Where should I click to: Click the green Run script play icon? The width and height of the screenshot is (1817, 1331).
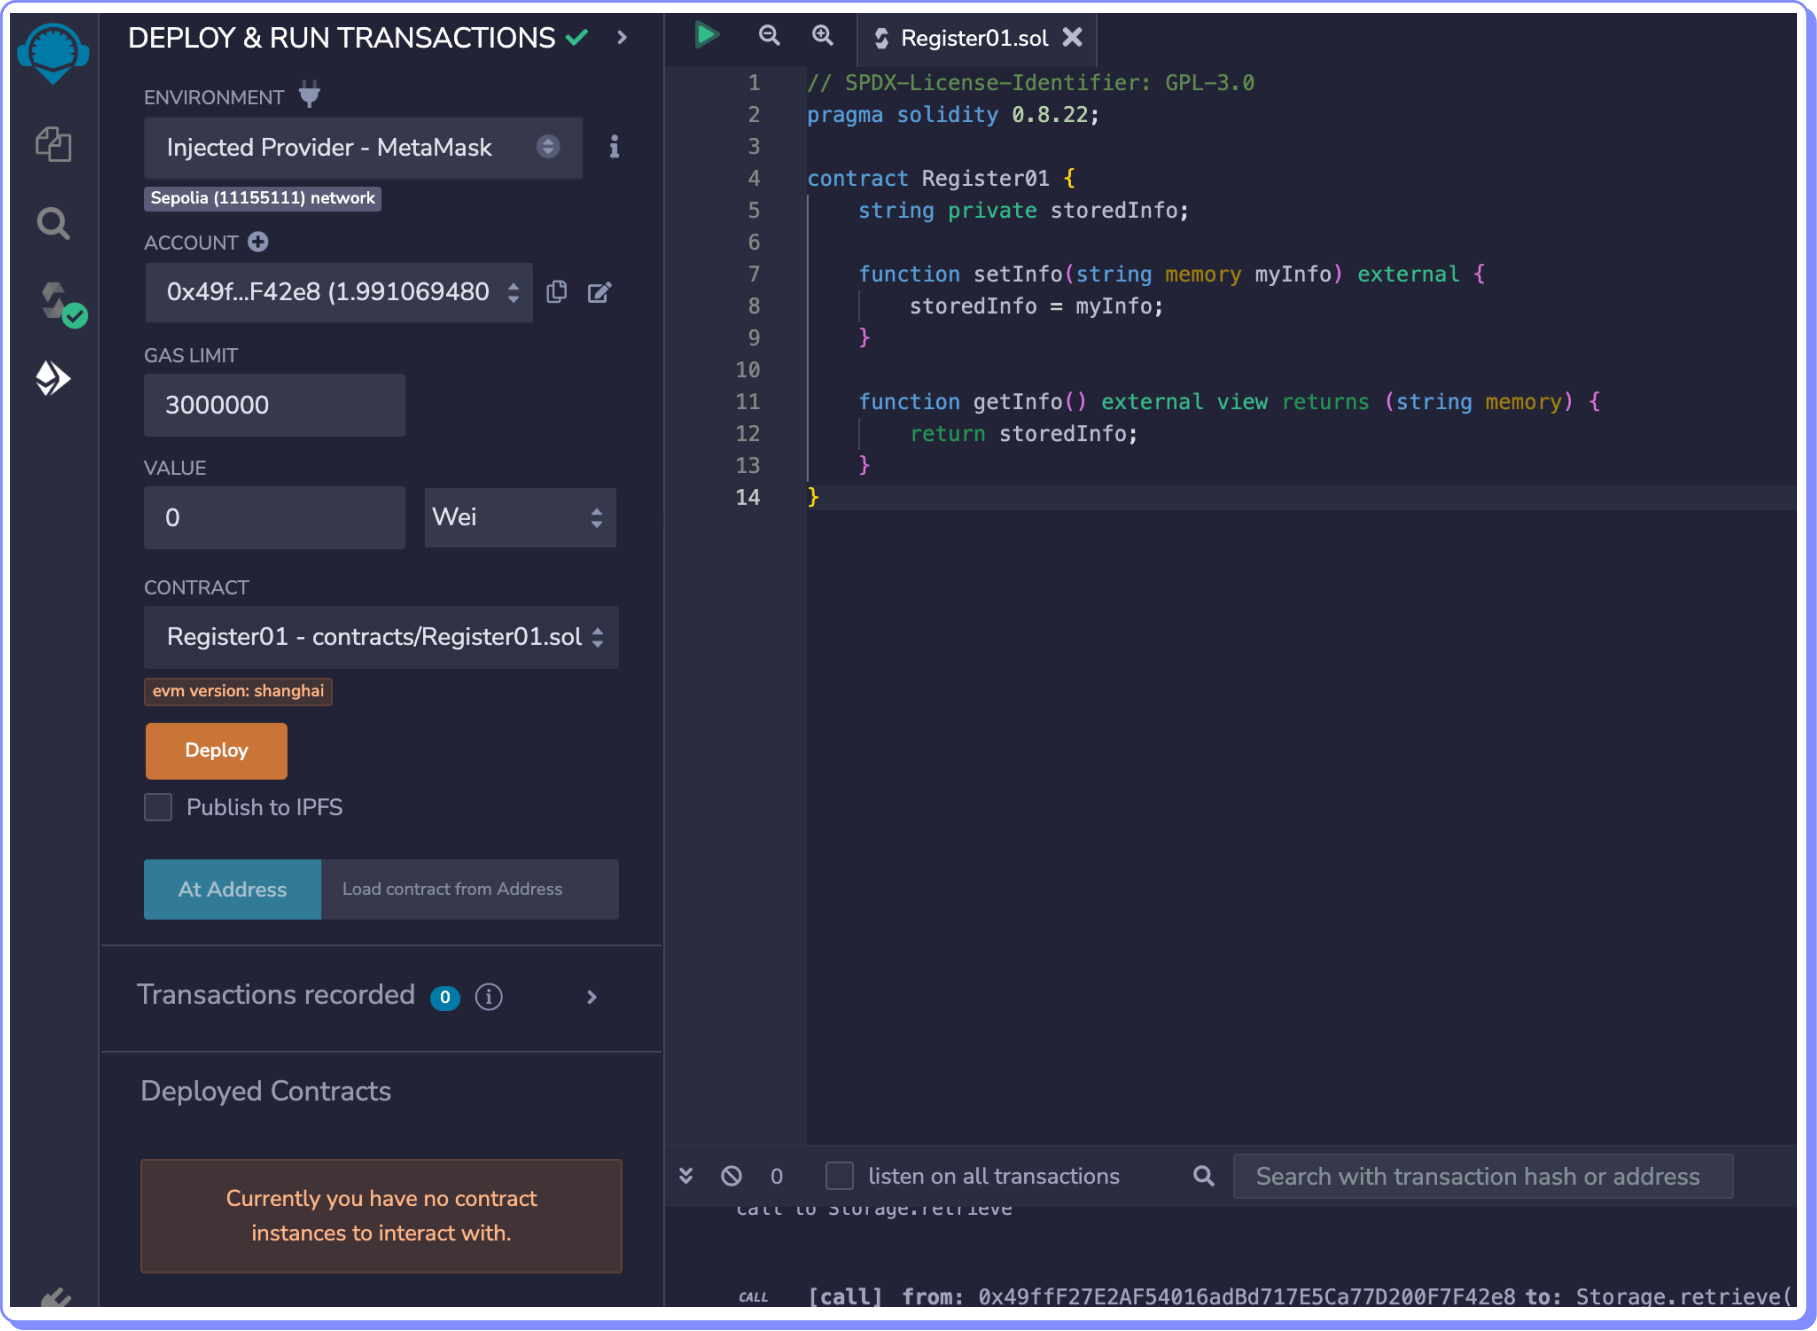pyautogui.click(x=706, y=36)
